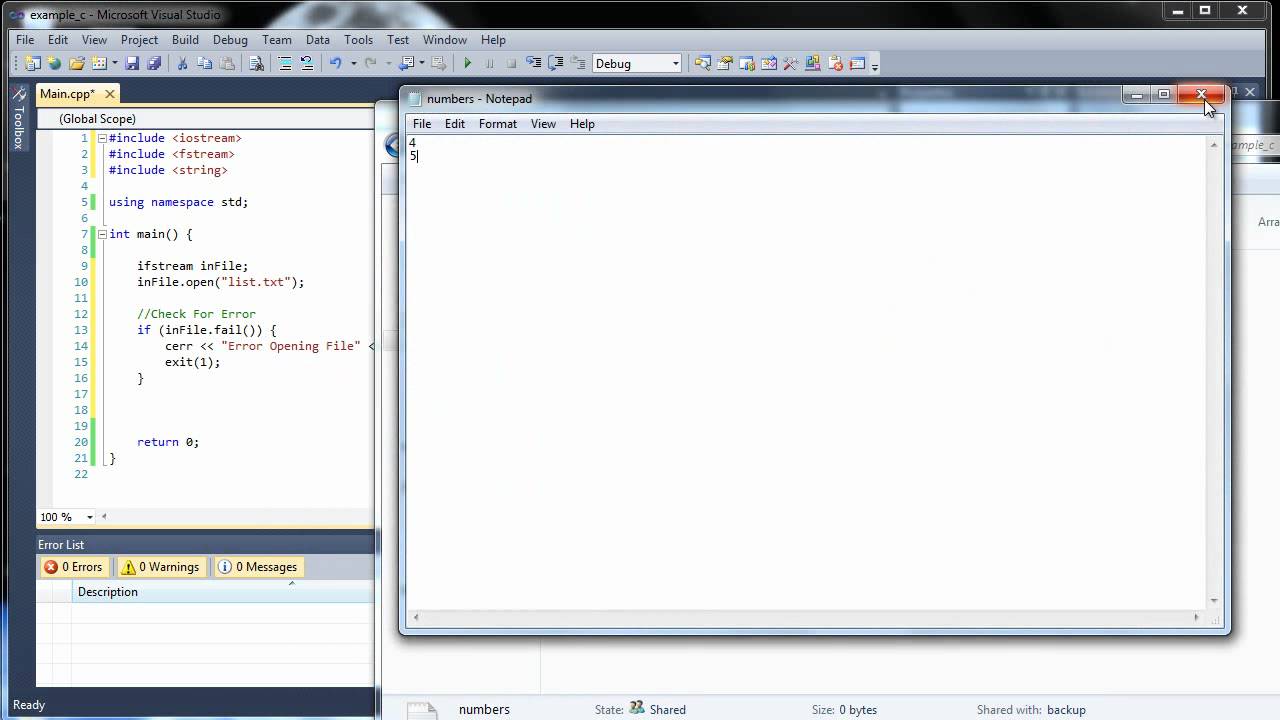Collapse the #include block on line 1
This screenshot has height=720, width=1280.
tap(102, 138)
